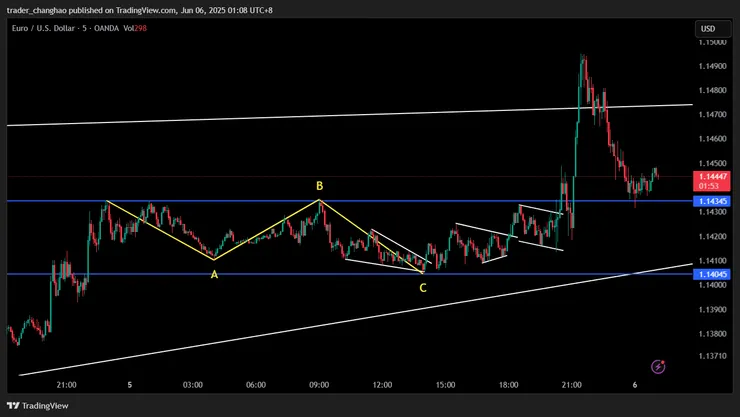Click the 18:00 time axis label
The width and height of the screenshot is (740, 417).
(x=509, y=385)
